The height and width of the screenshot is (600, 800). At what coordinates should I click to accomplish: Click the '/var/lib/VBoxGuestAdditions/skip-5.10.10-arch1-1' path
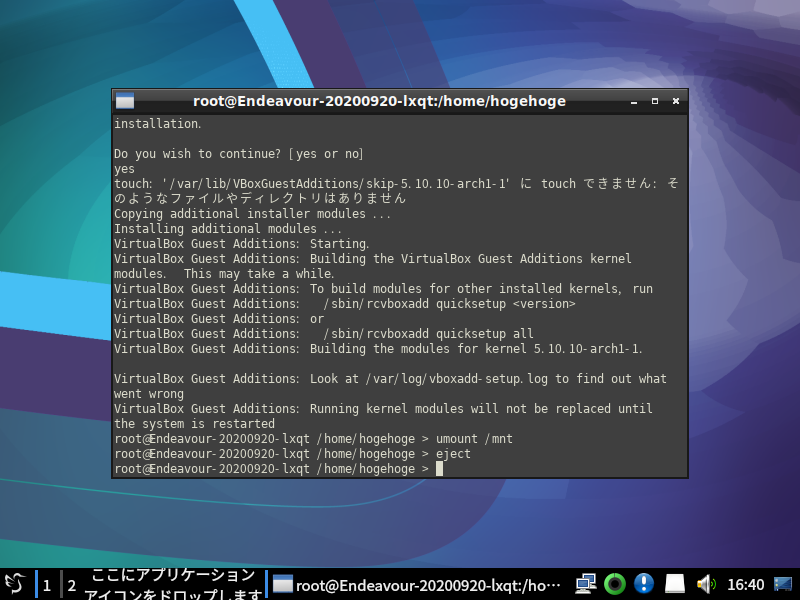coord(336,184)
